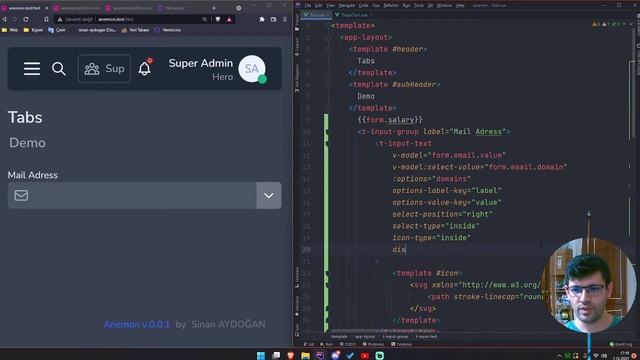640x360 pixels.
Task: Open File Explorer from taskbar
Action: [x=305, y=356]
